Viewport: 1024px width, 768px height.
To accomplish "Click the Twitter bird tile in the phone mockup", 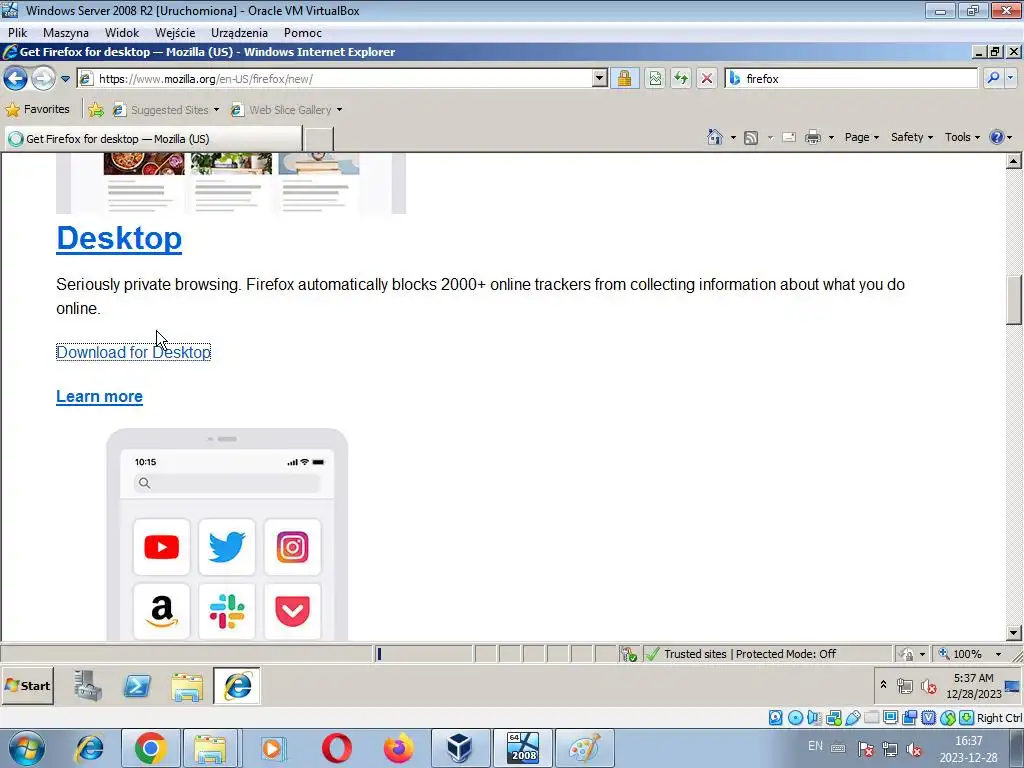I will pyautogui.click(x=227, y=547).
